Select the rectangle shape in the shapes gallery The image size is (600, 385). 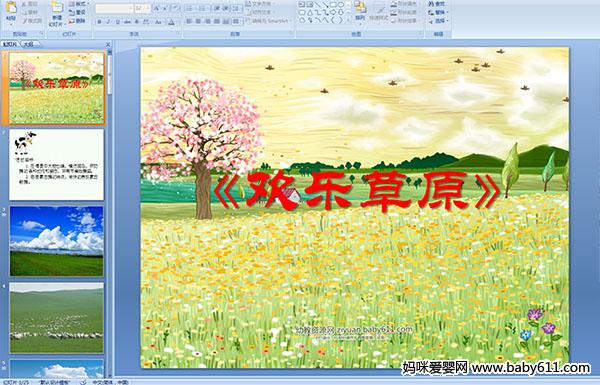[333, 4]
